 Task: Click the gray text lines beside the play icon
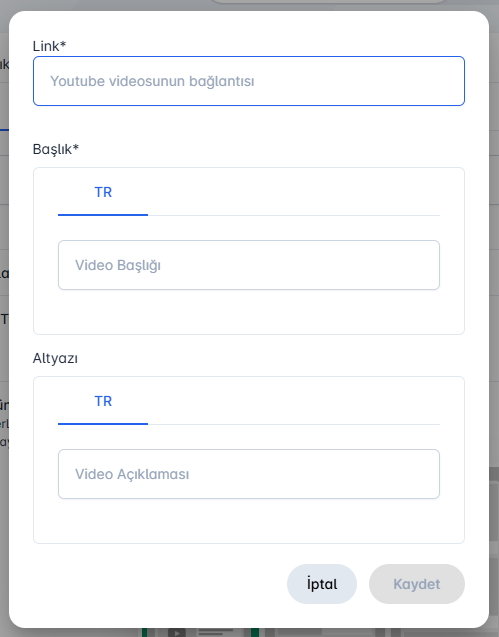pyautogui.click(x=215, y=632)
